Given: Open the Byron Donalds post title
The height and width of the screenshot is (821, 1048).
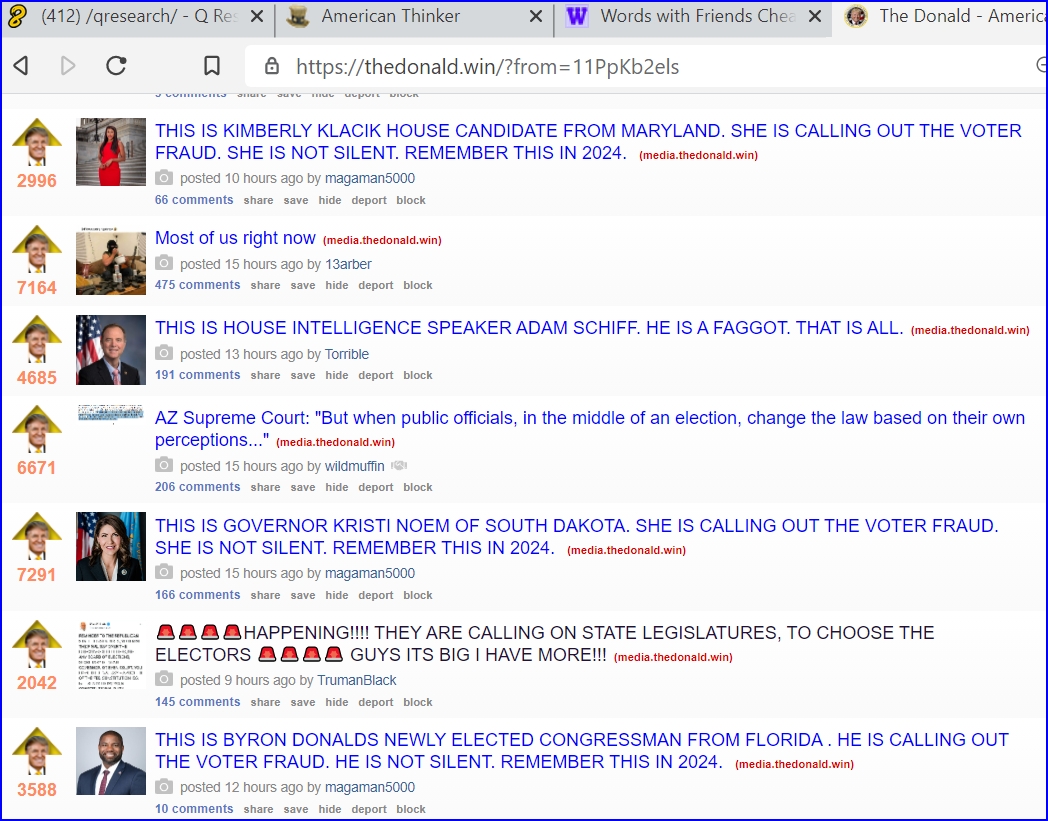Looking at the screenshot, I should click(581, 750).
